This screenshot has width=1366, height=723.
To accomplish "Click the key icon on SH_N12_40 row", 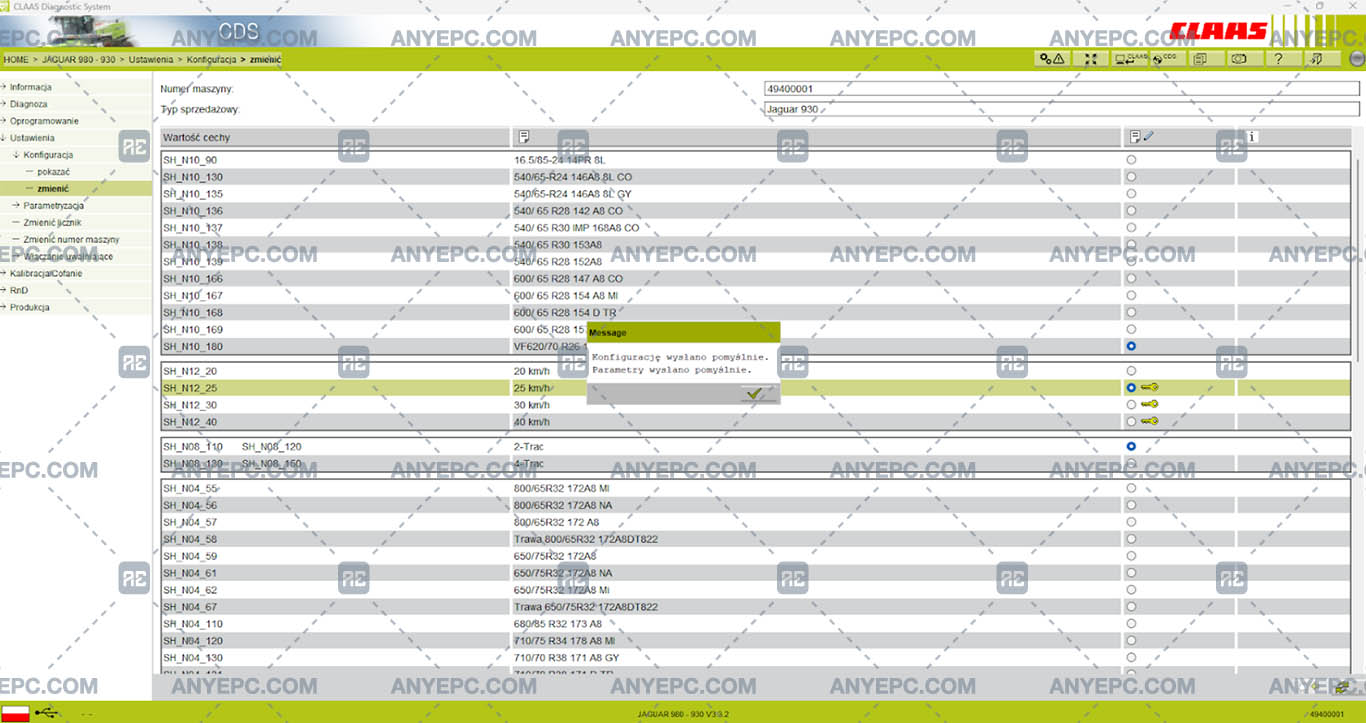I will click(x=1149, y=421).
